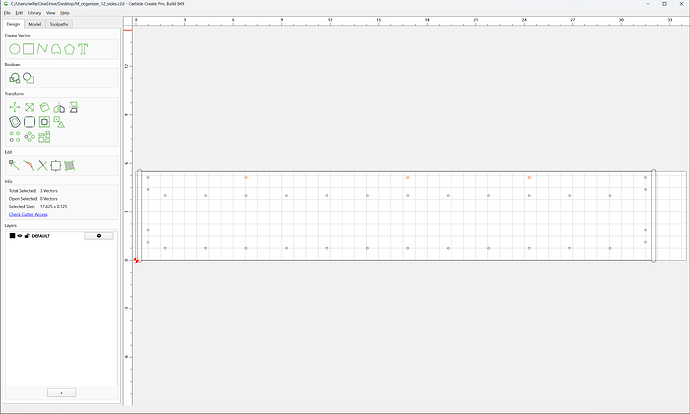Screen dimensions: 690x414
Task: Open the Resize/Scale transform tool
Action: point(29,107)
